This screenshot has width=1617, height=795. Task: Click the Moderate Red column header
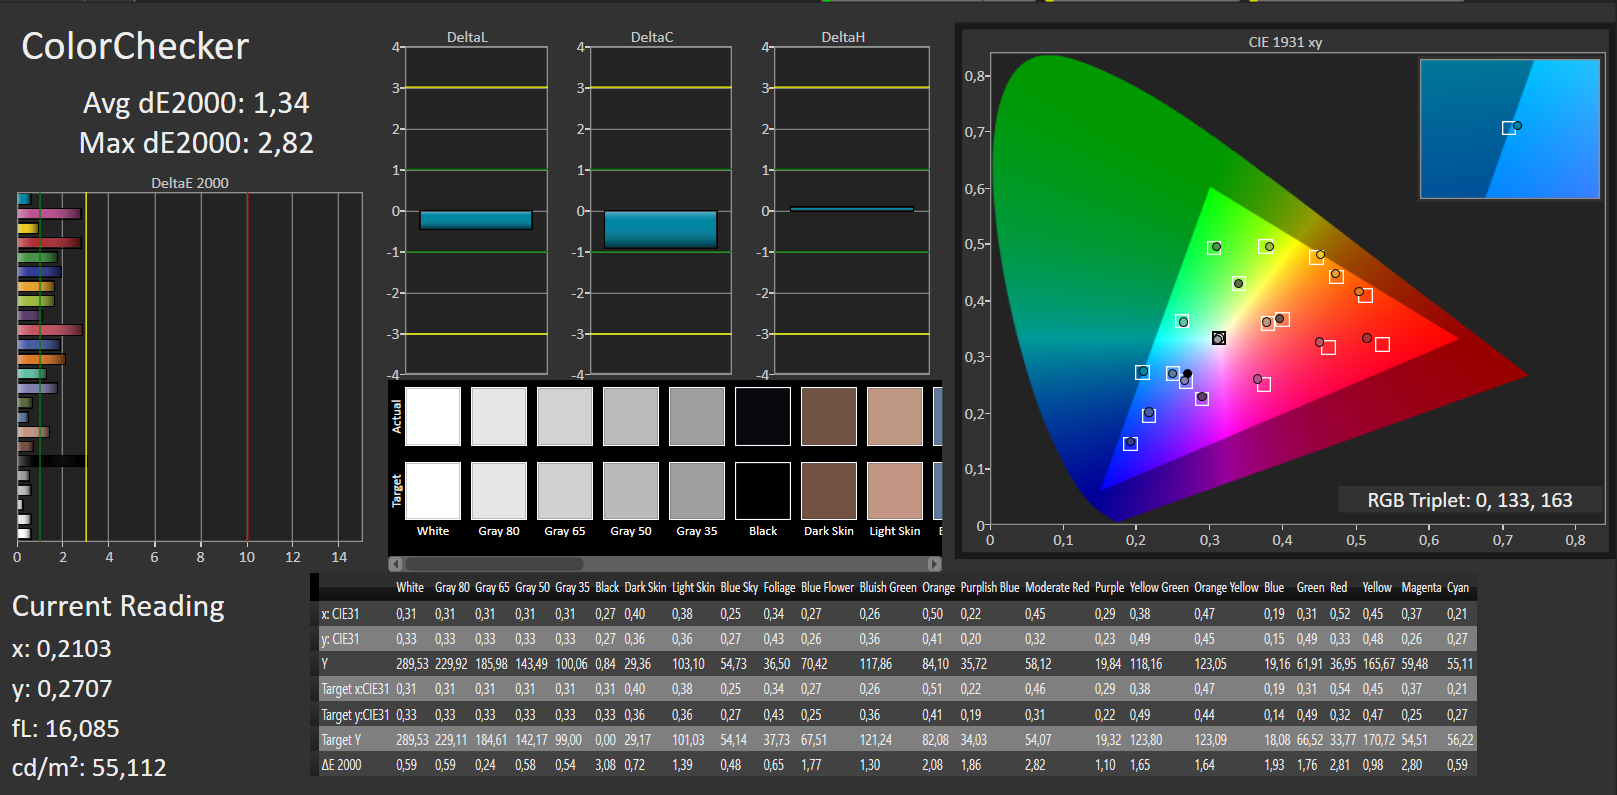(1056, 588)
